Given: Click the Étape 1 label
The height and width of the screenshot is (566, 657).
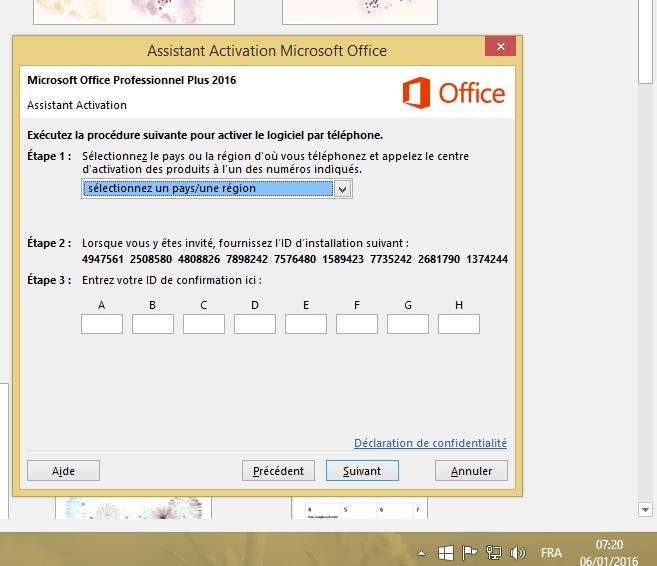Looking at the screenshot, I should (49, 156).
